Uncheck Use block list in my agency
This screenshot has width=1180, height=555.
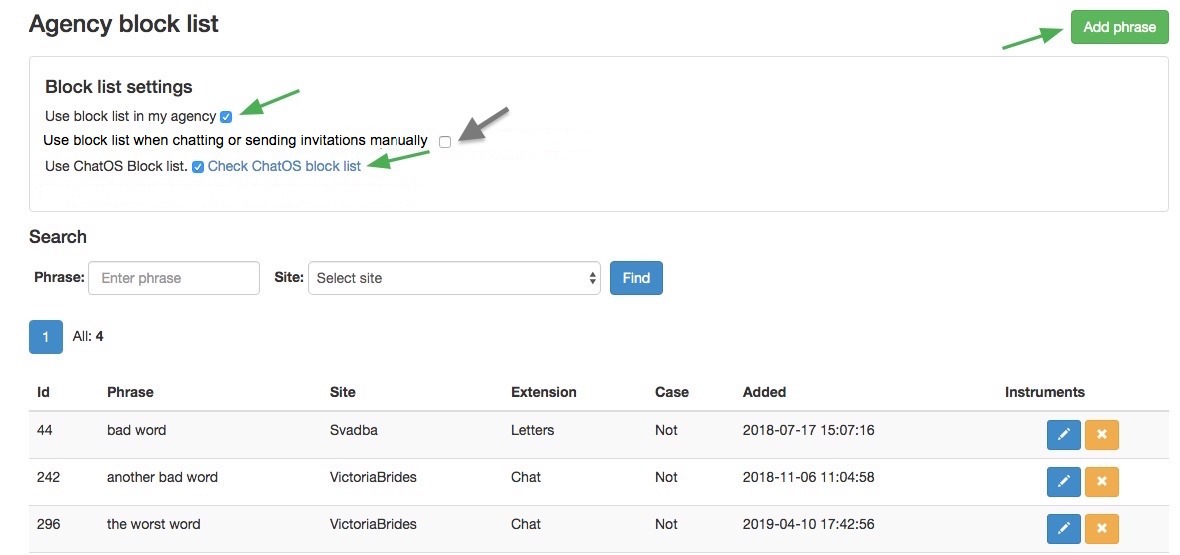[x=226, y=117]
